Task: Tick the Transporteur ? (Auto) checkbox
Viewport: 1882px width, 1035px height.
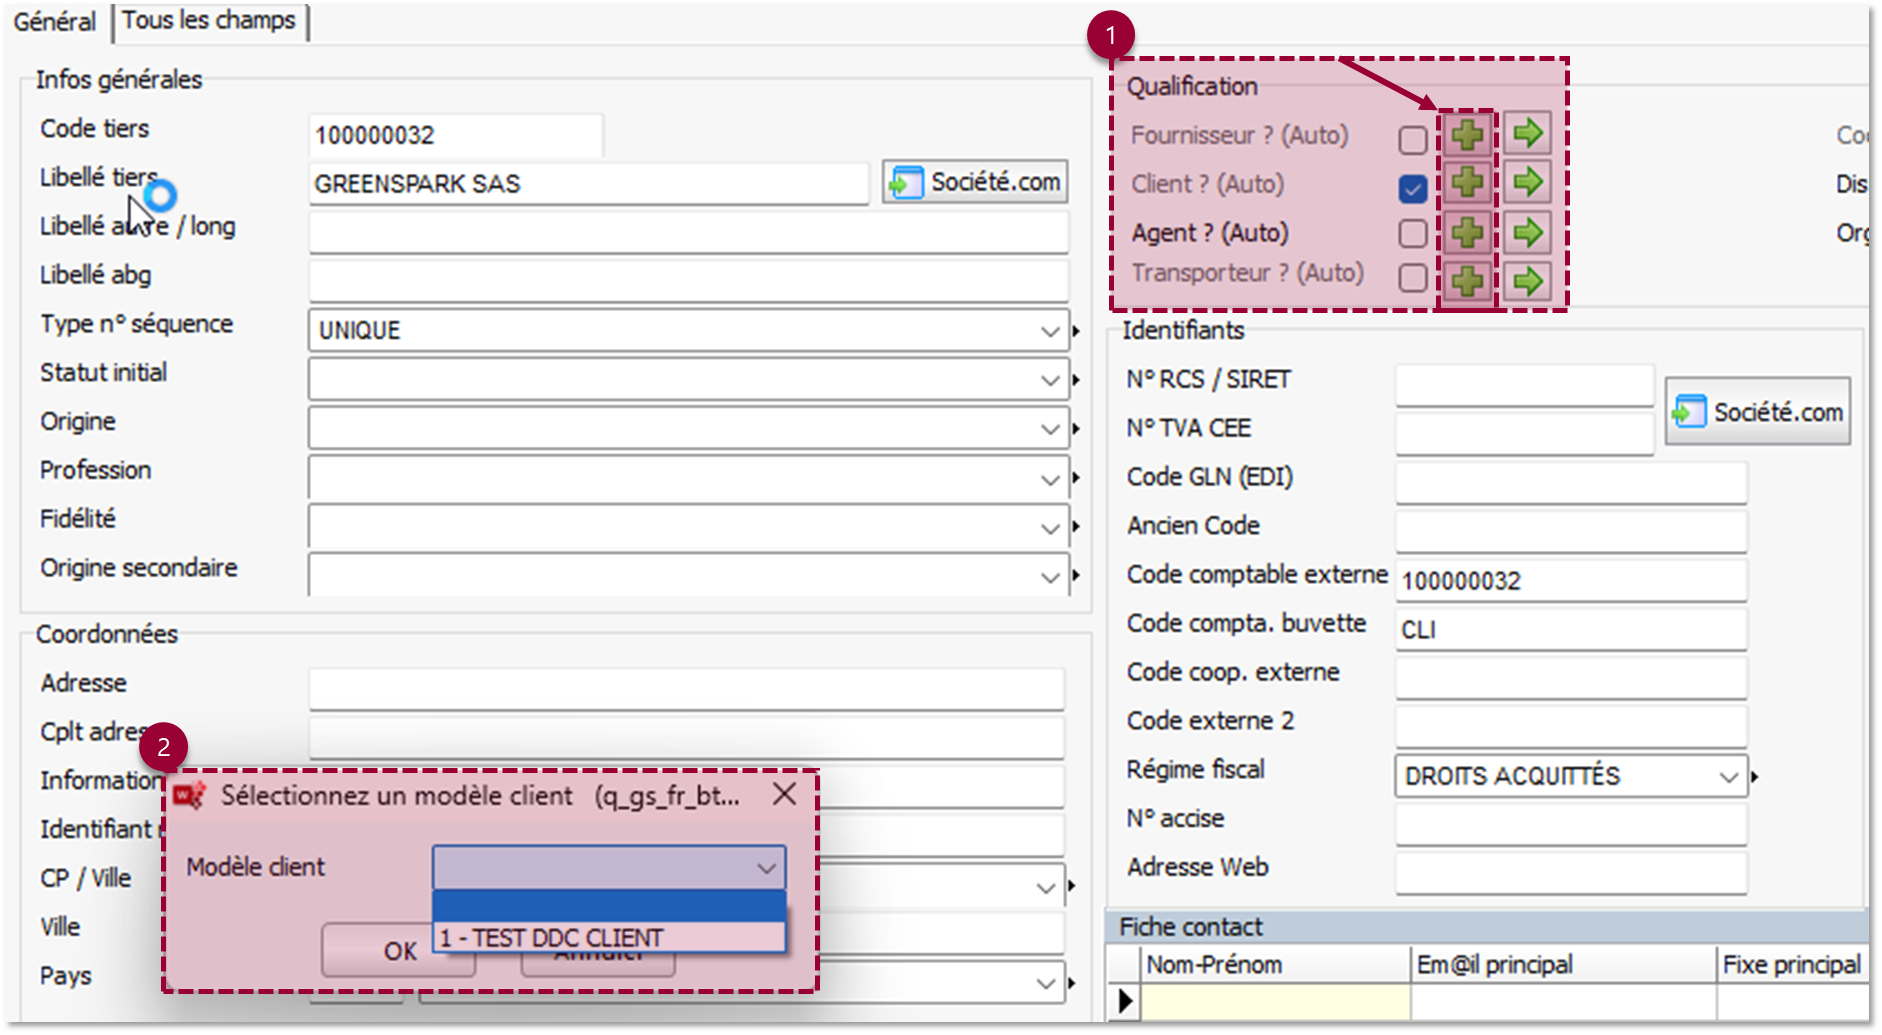Action: click(1412, 277)
